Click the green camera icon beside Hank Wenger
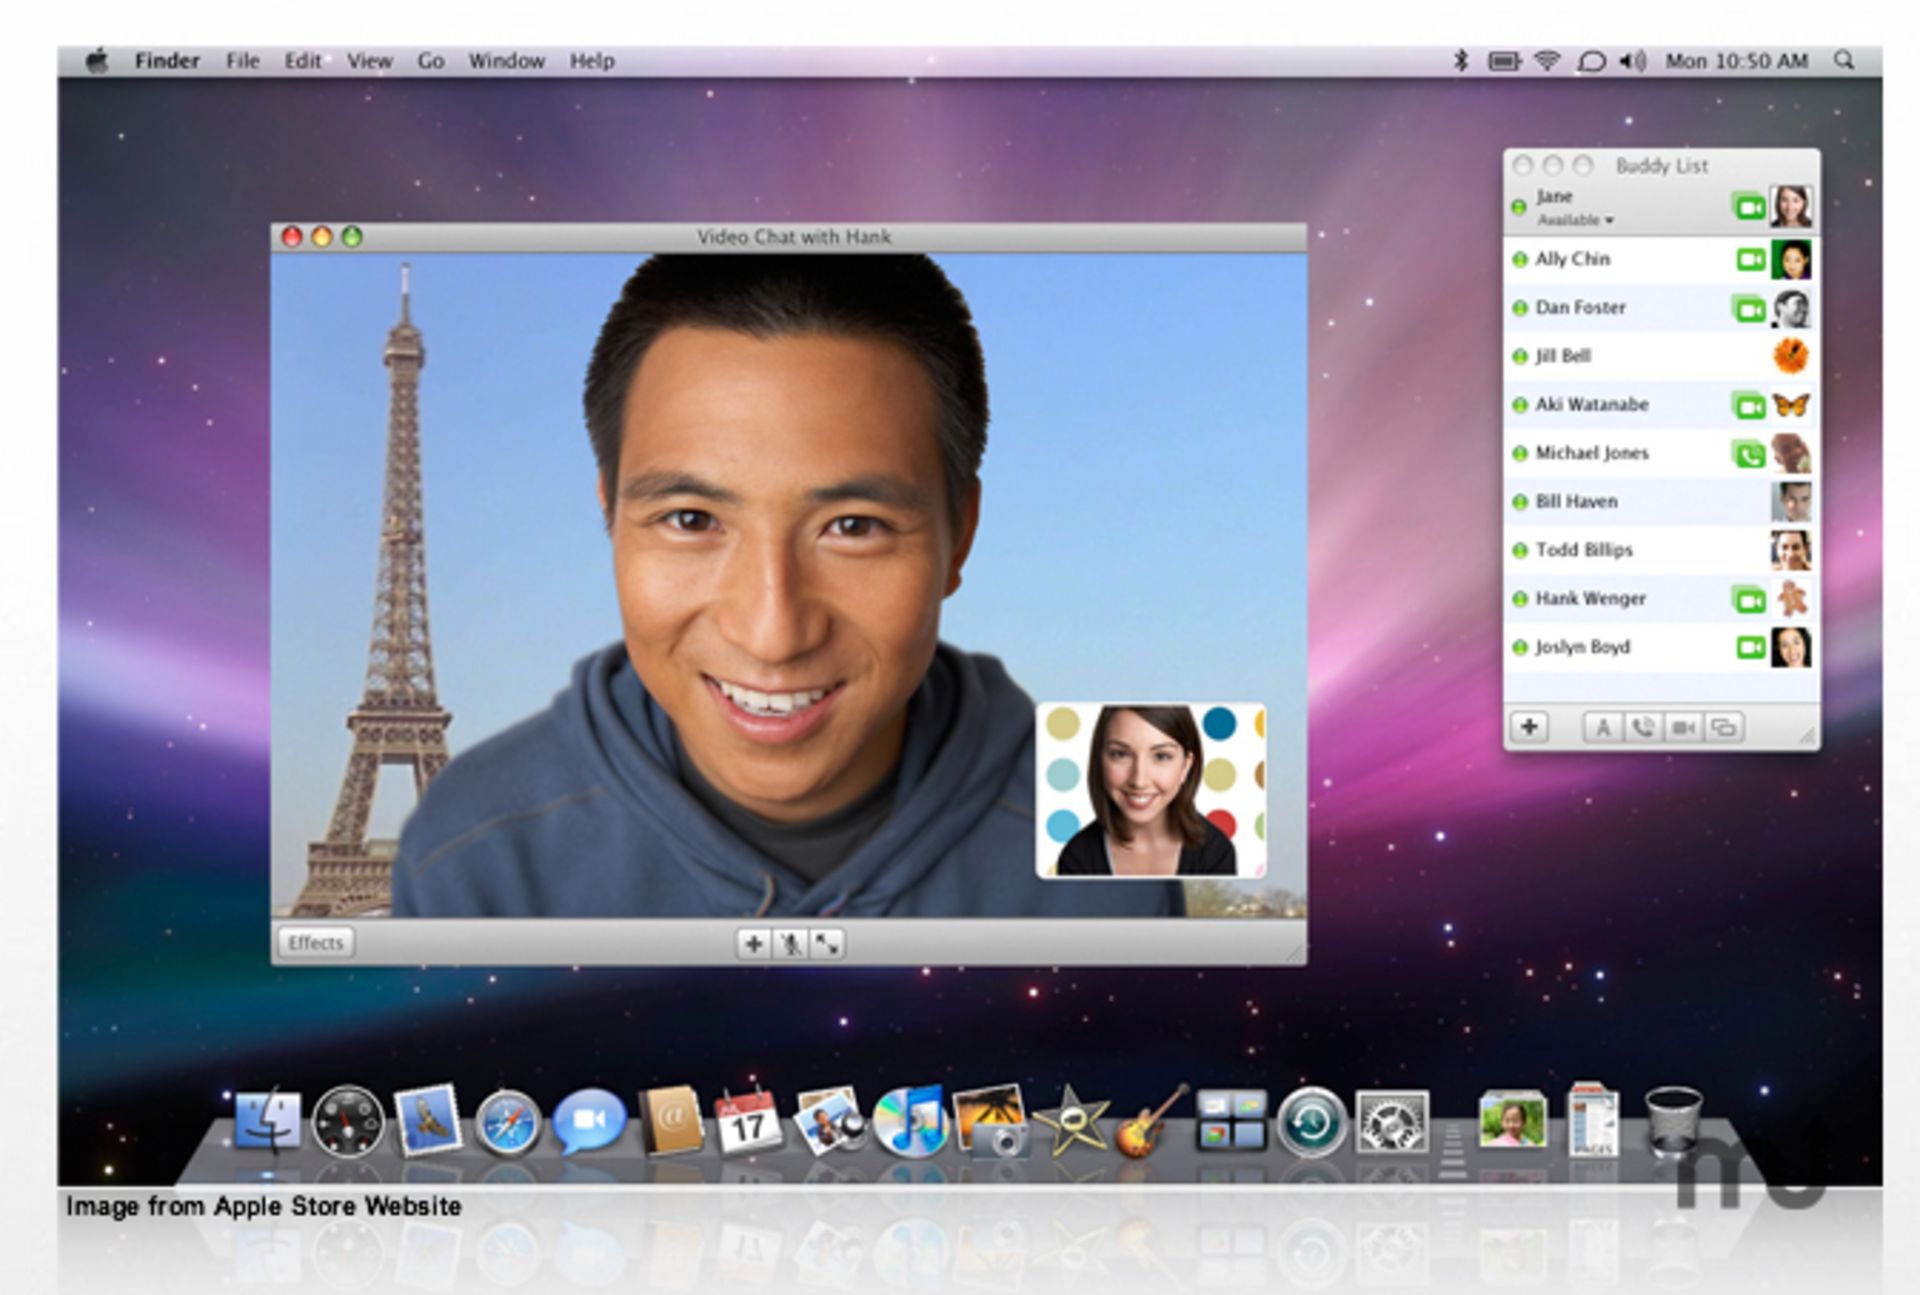Image resolution: width=1920 pixels, height=1295 pixels. click(x=1747, y=597)
